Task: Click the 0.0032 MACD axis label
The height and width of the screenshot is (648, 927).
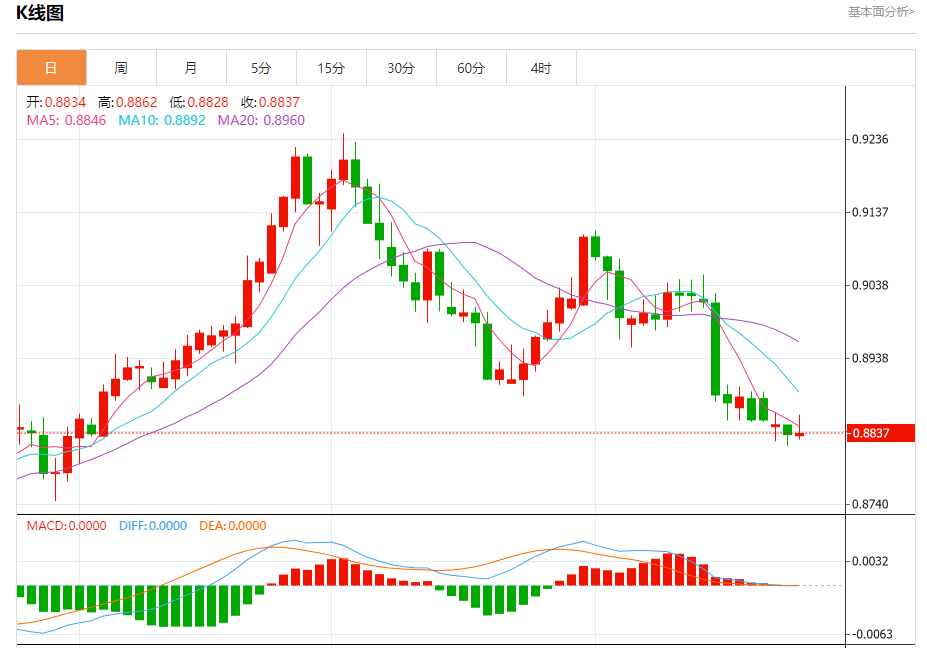Action: tap(869, 562)
